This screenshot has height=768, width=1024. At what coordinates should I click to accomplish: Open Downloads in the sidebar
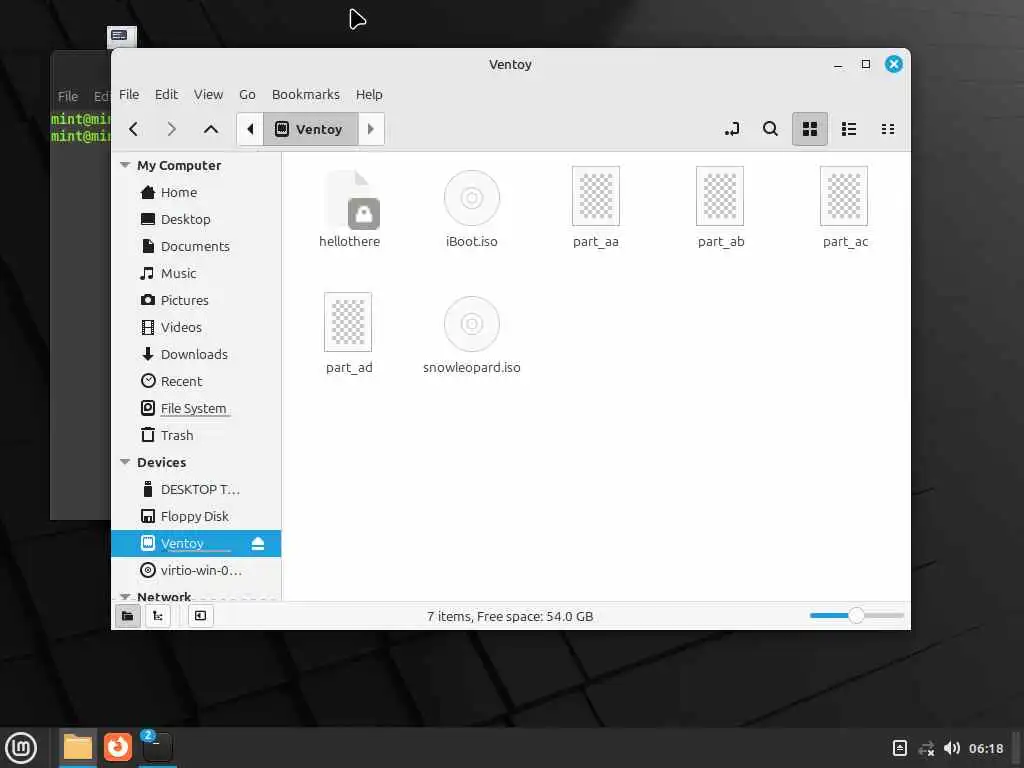196,355
